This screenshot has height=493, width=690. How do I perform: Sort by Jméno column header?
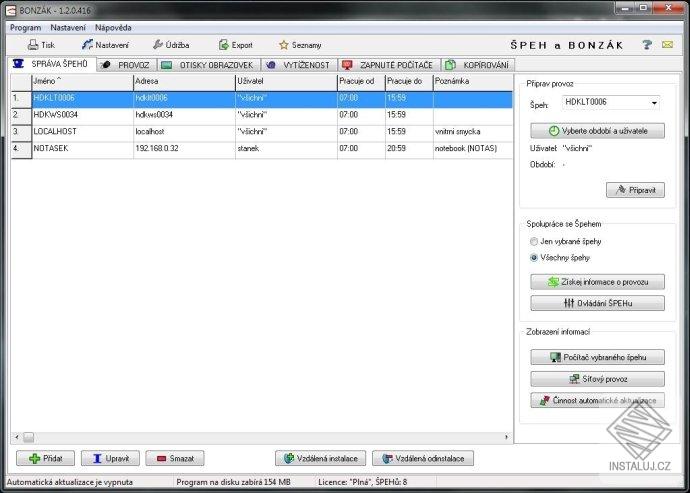pos(83,81)
